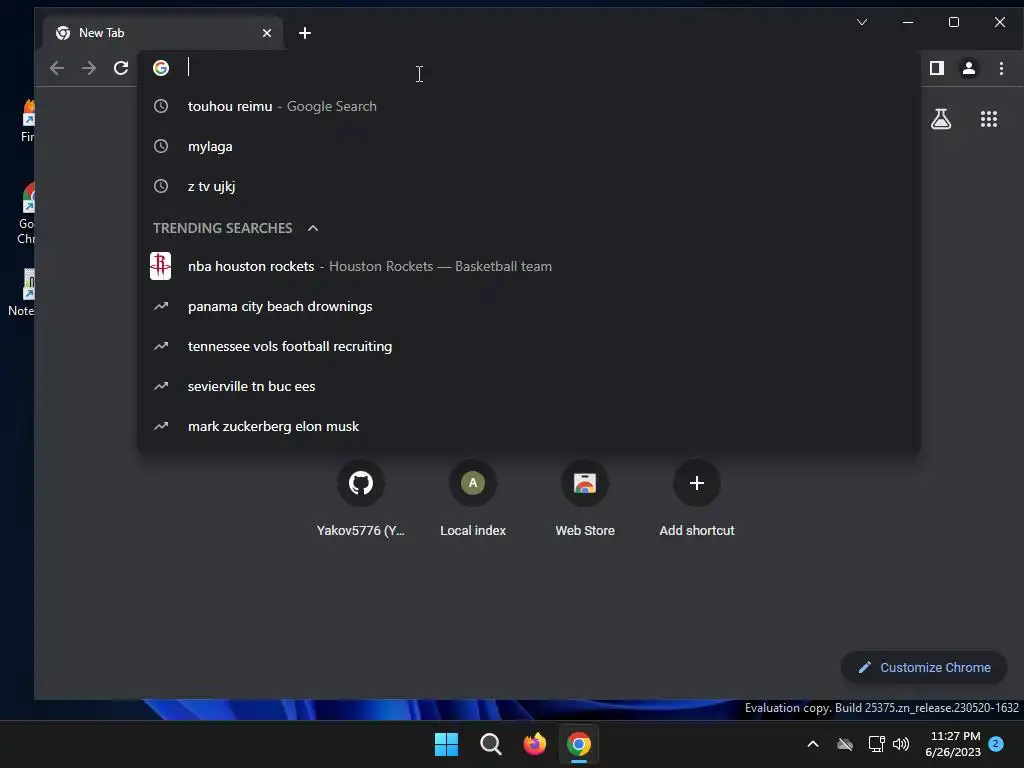The image size is (1024, 768).
Task: Pick the mark zuckerberg elon musk suggestion
Action: 528,426
